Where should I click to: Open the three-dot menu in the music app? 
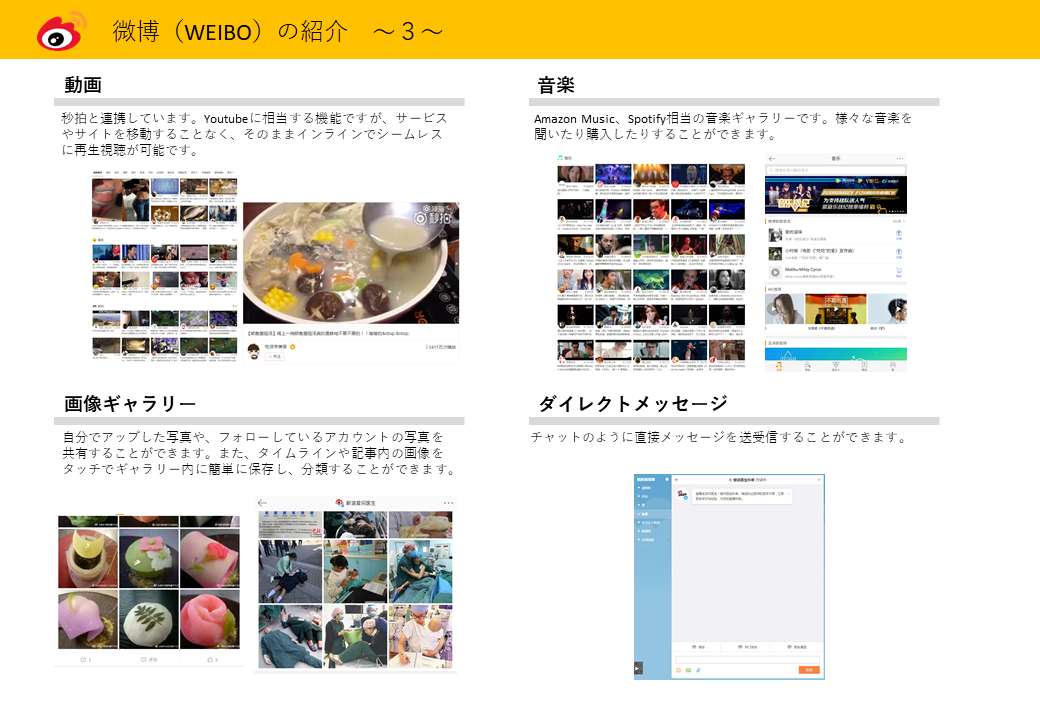click(x=900, y=159)
